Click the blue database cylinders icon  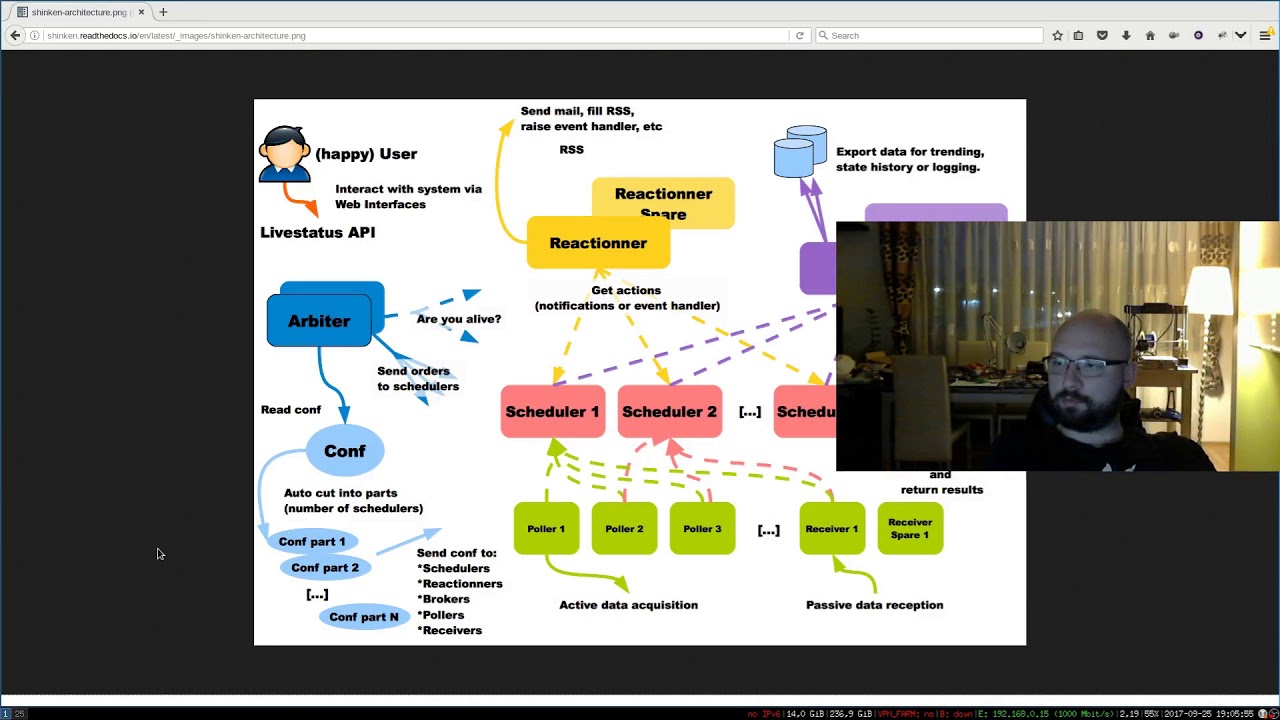click(x=800, y=151)
